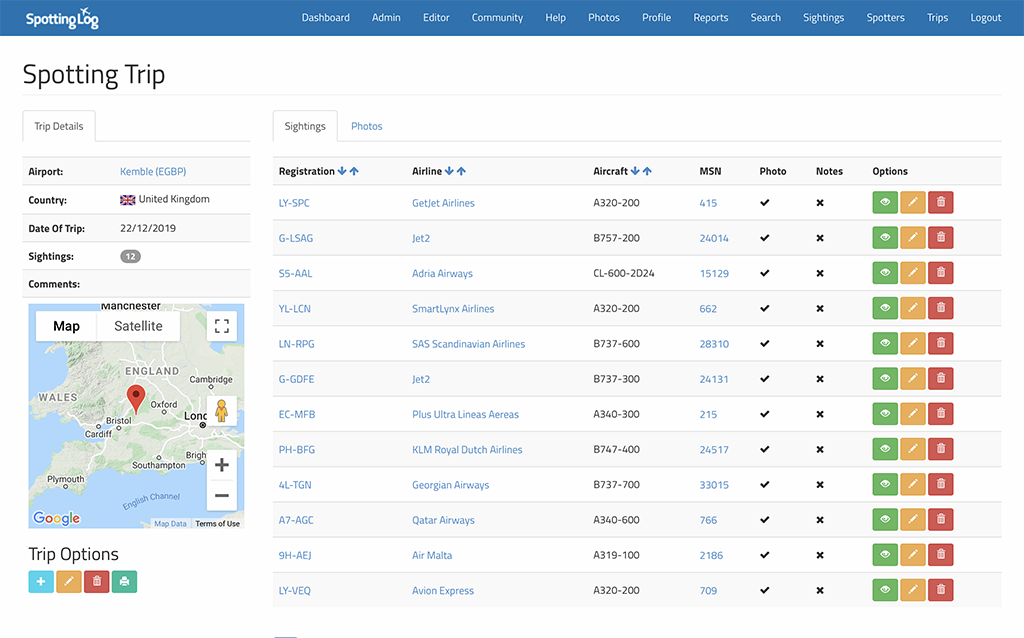Click the blue add button under Trip Options
The width and height of the screenshot is (1024, 638).
[41, 581]
